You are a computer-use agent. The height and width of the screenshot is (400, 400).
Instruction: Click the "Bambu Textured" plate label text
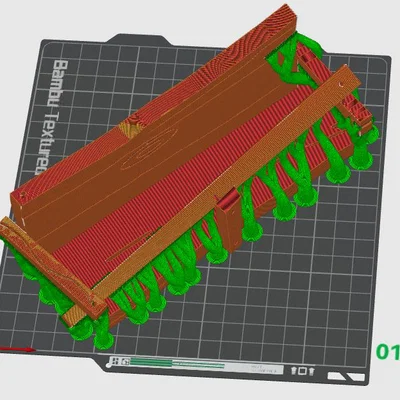pyautogui.click(x=52, y=118)
